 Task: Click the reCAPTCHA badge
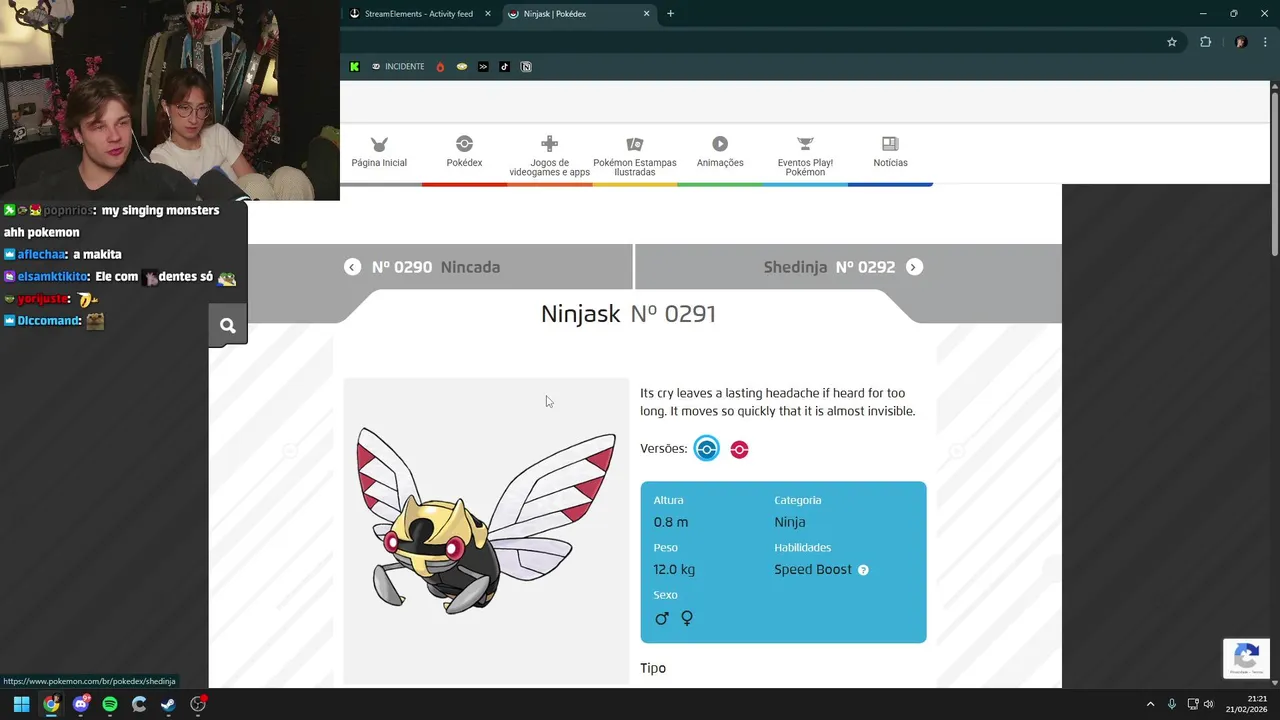1246,658
